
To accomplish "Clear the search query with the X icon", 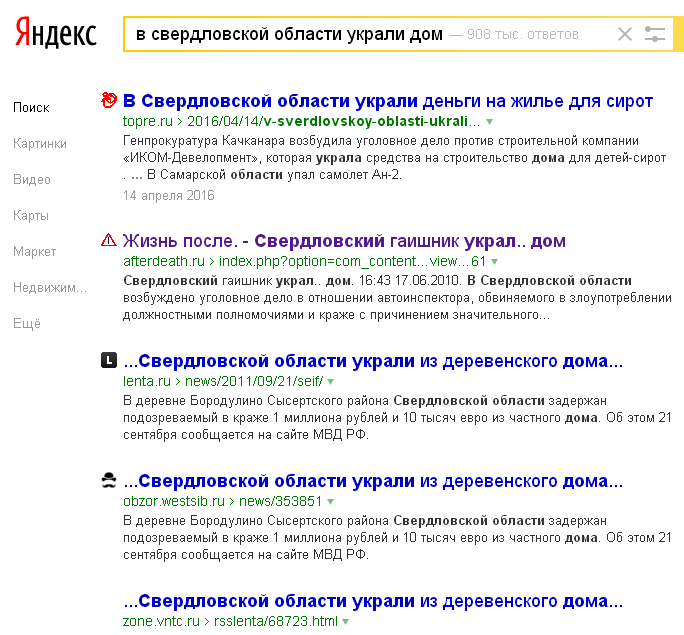I will click(625, 34).
